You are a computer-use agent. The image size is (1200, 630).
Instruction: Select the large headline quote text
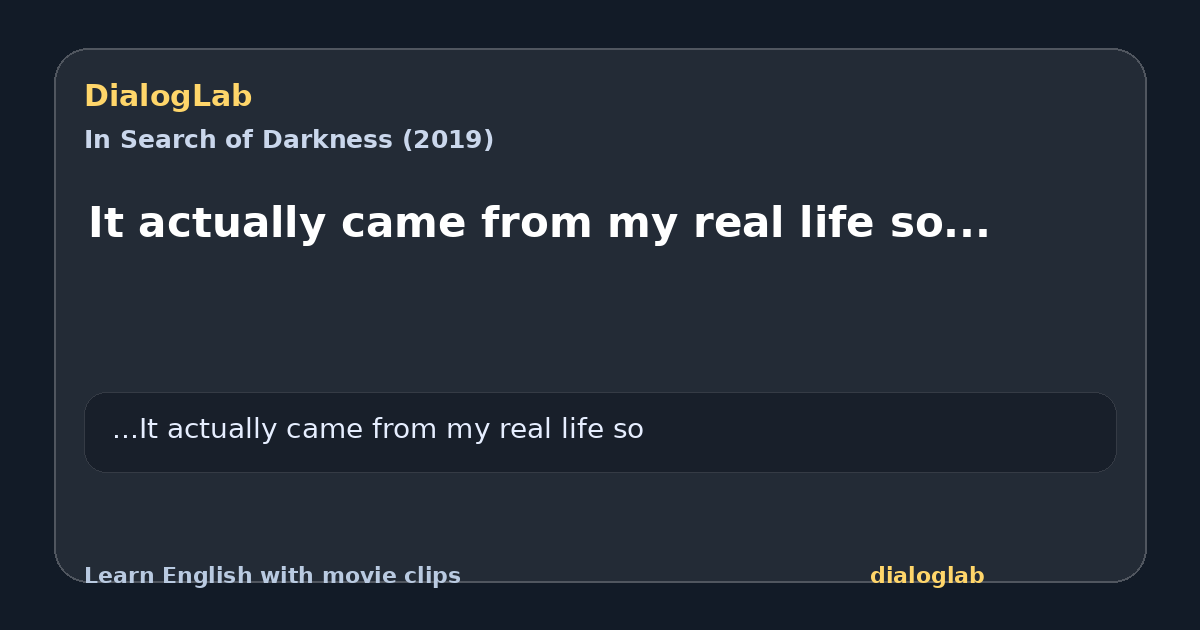pyautogui.click(x=539, y=224)
